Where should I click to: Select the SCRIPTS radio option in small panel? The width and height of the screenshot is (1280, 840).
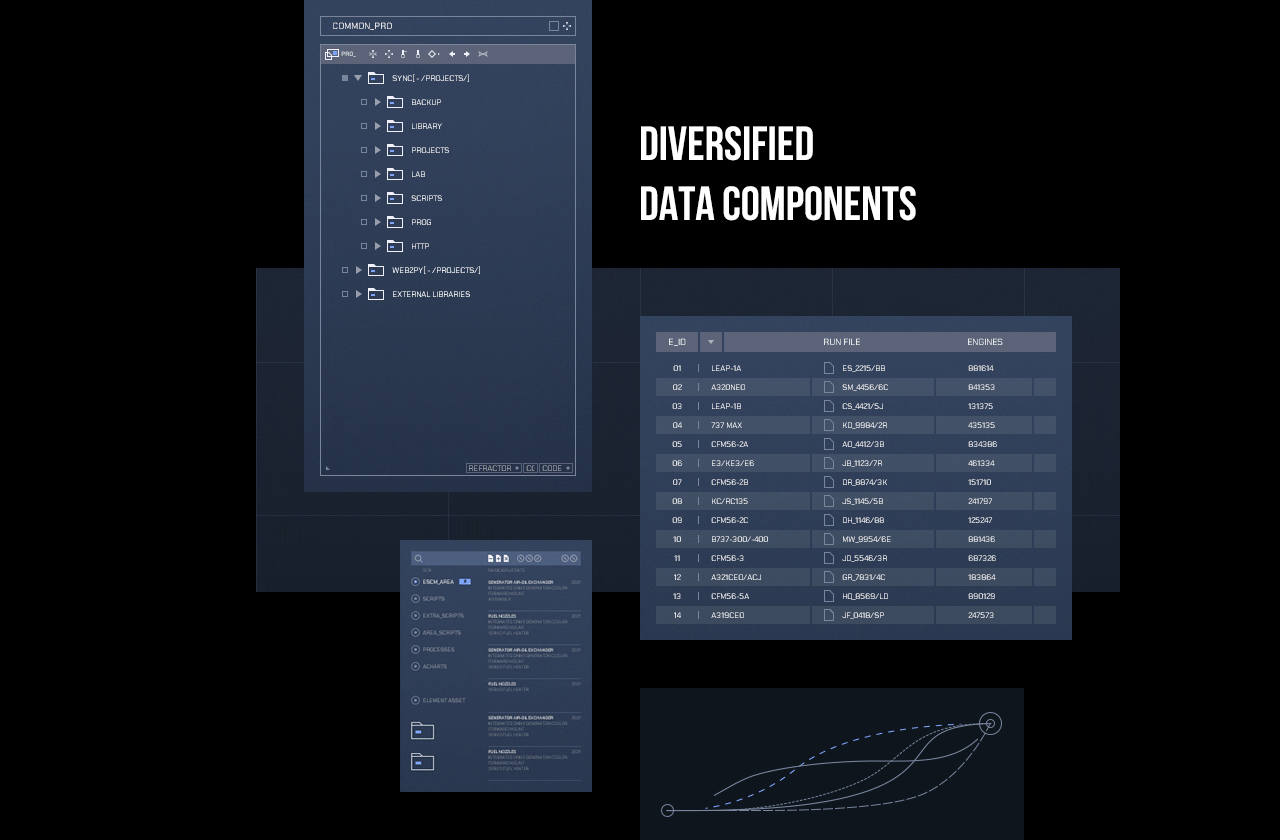click(x=416, y=599)
